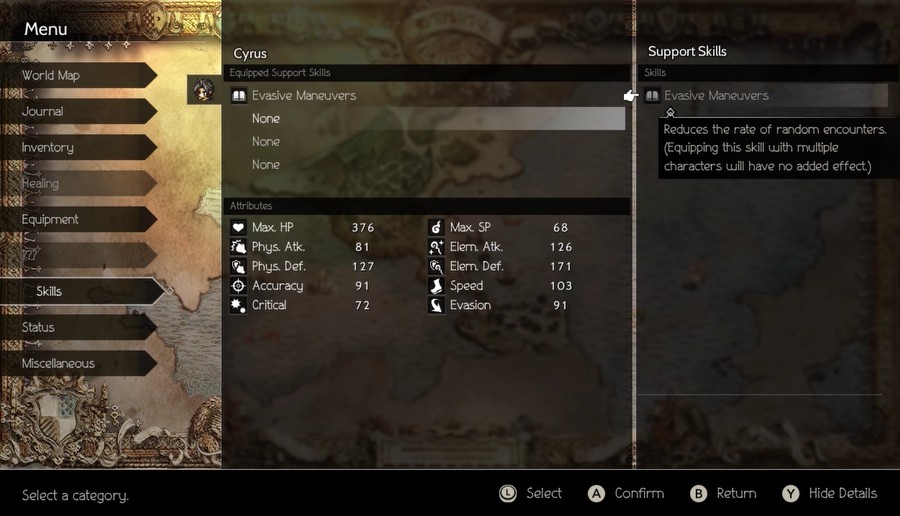The image size is (900, 516).
Task: Click the Phys. Atk. attribute icon
Action: [238, 247]
